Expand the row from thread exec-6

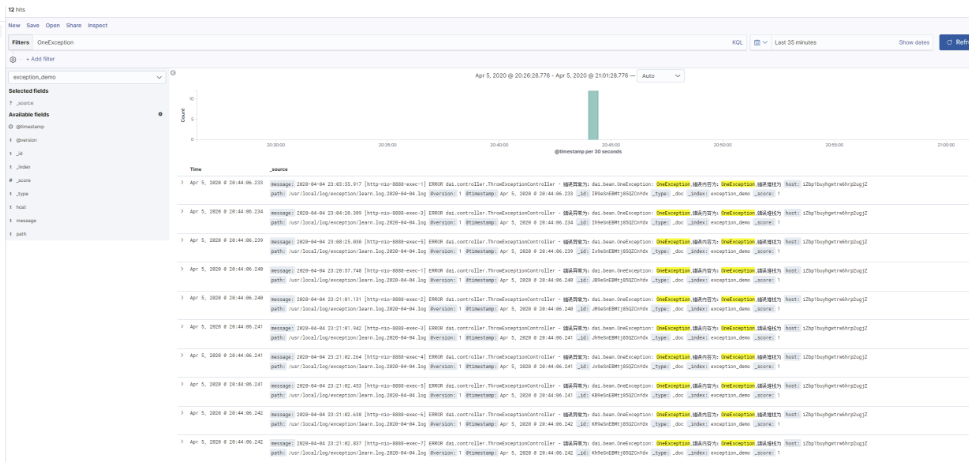(182, 413)
